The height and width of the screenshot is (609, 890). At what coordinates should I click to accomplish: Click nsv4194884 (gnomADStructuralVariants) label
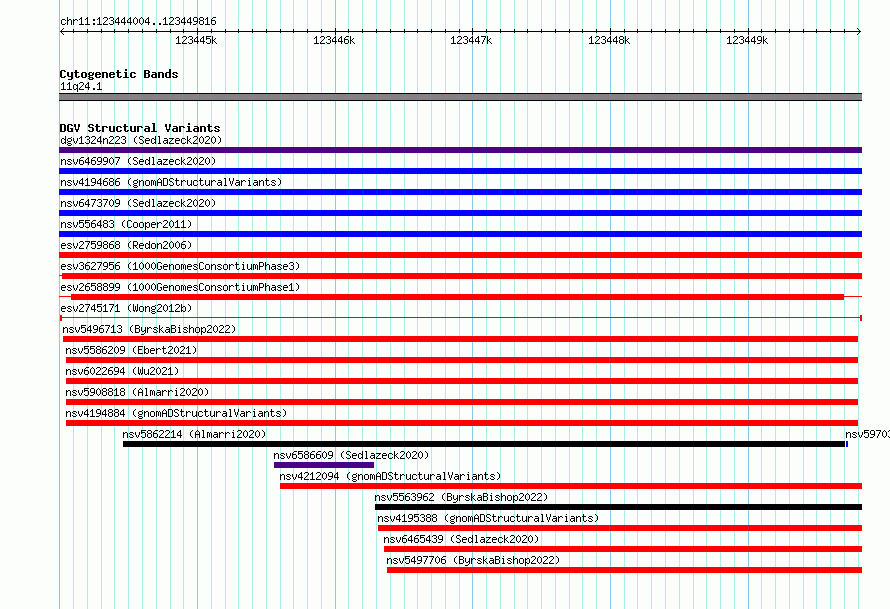[x=176, y=413]
